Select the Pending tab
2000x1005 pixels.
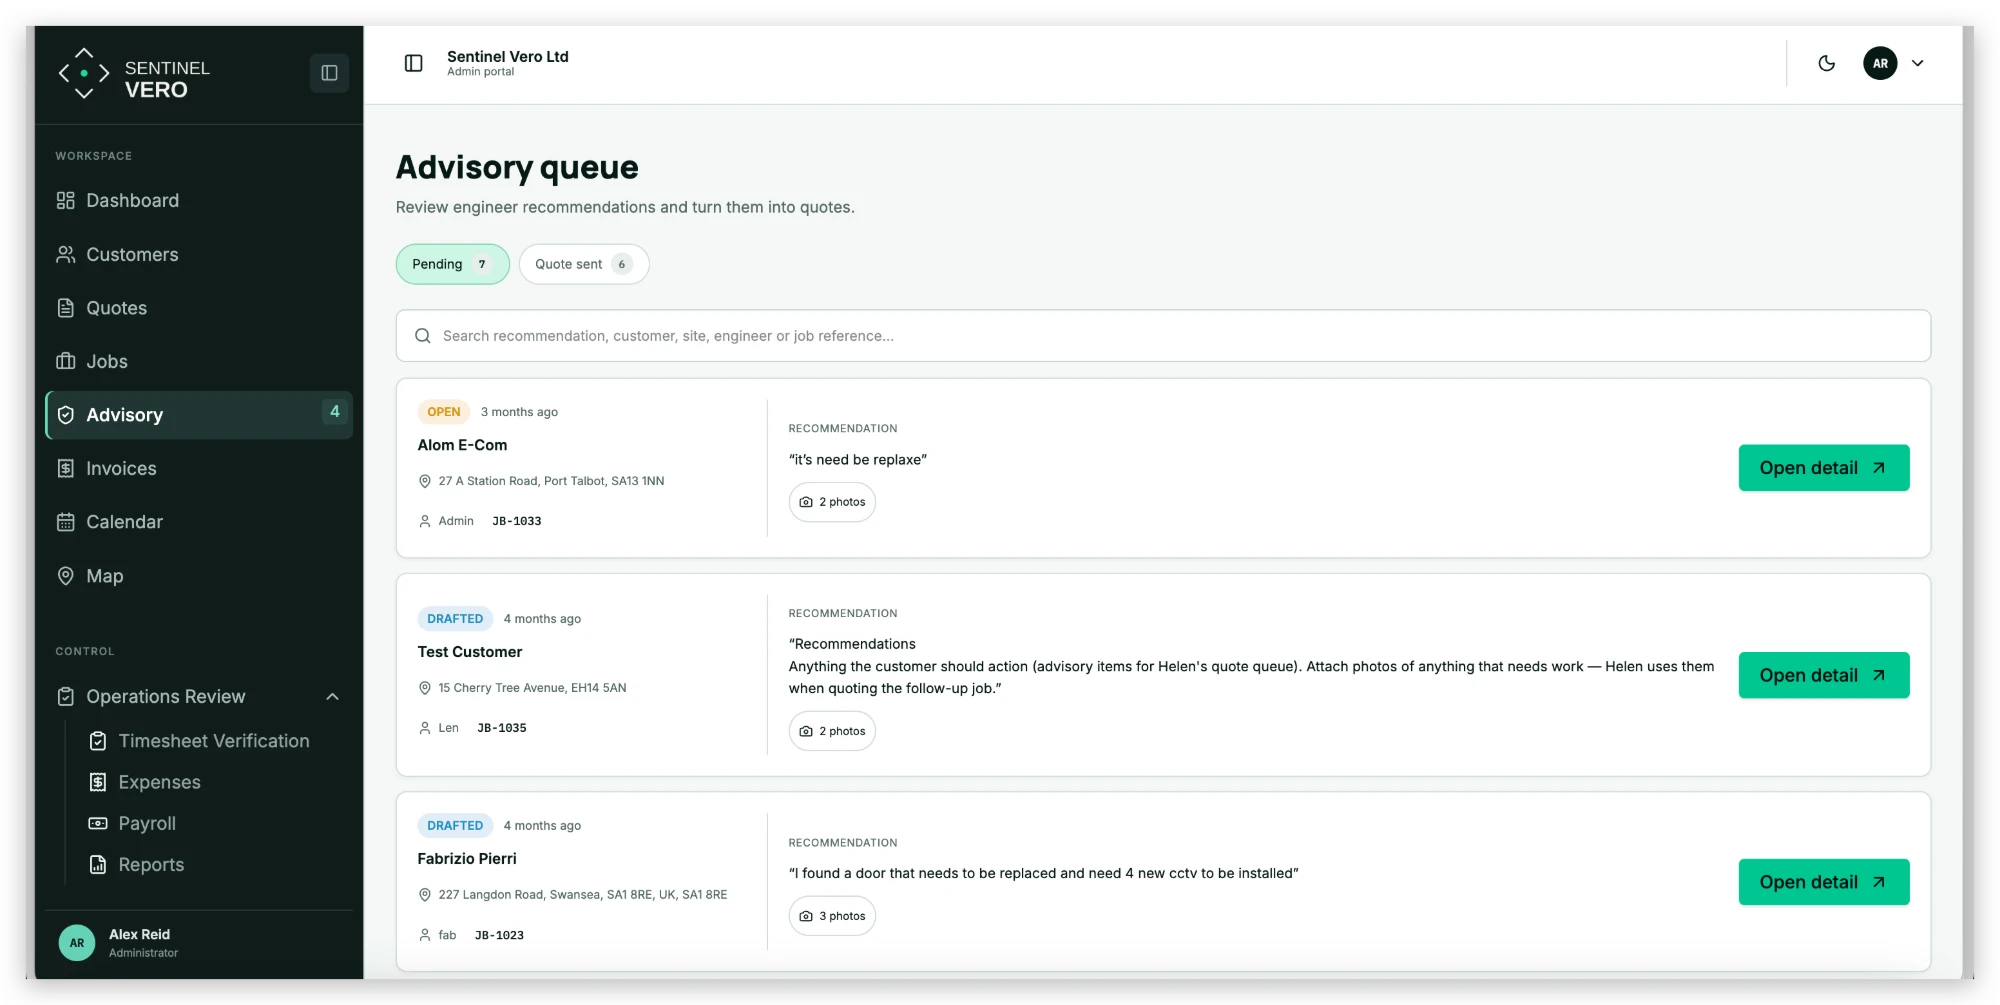pyautogui.click(x=452, y=264)
